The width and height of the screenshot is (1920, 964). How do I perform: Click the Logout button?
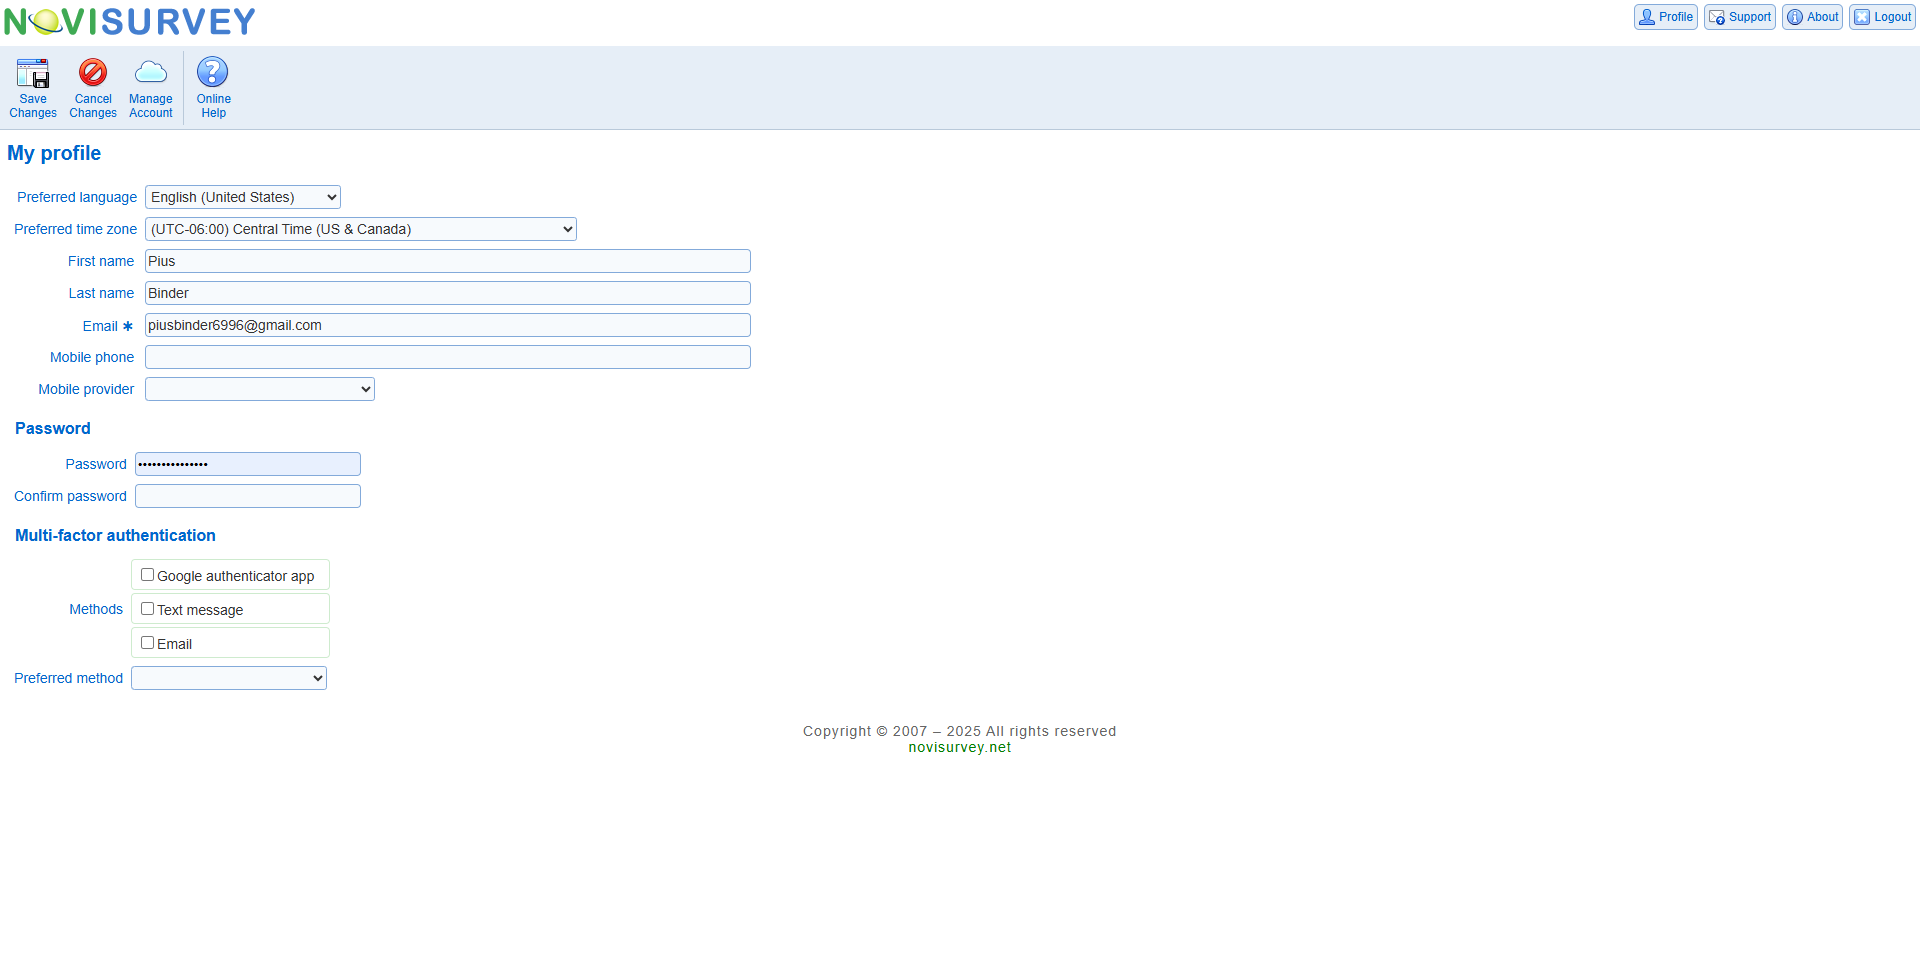[x=1882, y=17]
